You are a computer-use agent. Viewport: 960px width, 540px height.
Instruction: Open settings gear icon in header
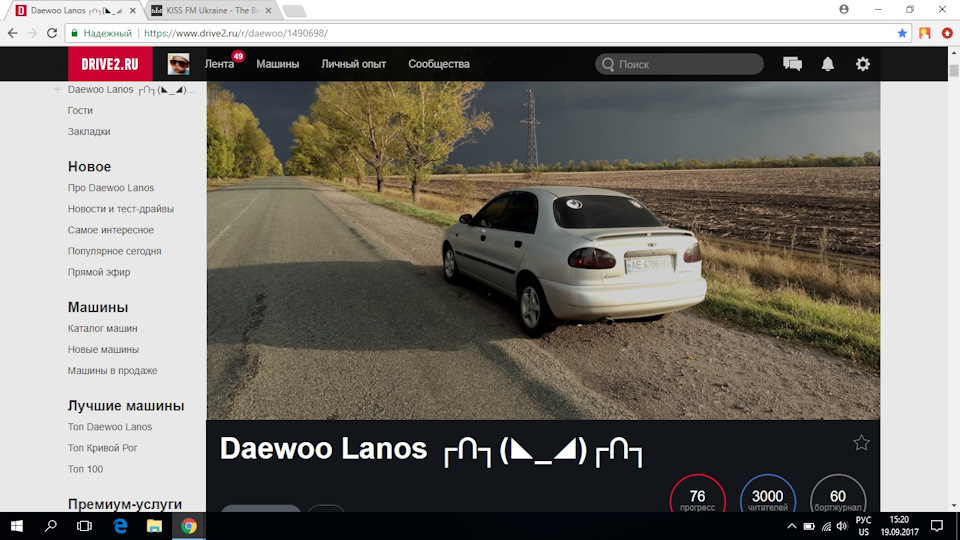[x=863, y=64]
